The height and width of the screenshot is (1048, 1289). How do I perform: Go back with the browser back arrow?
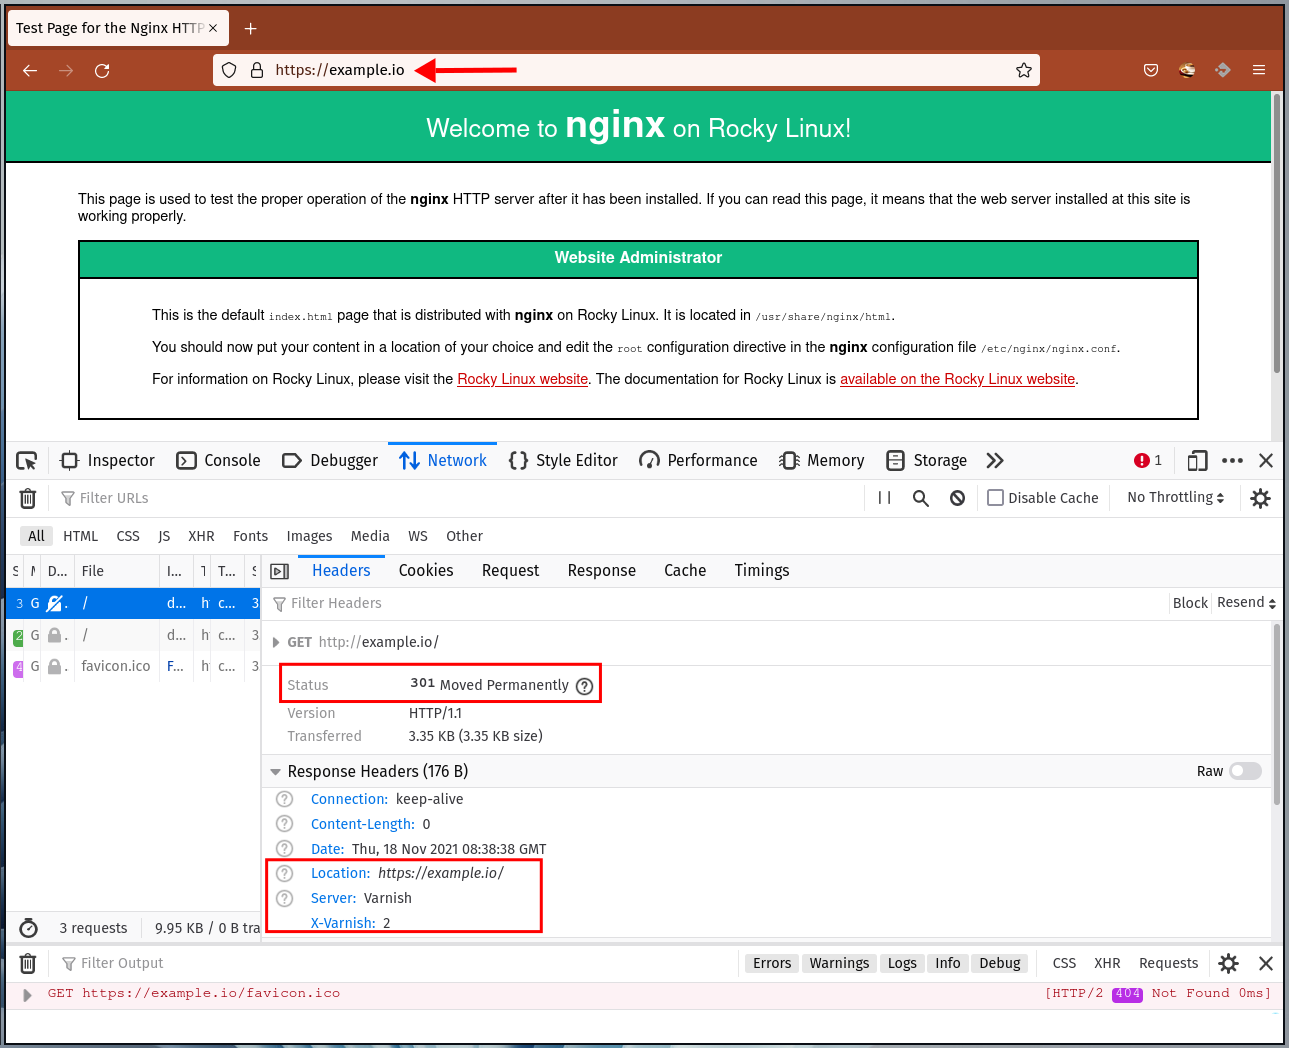(30, 70)
